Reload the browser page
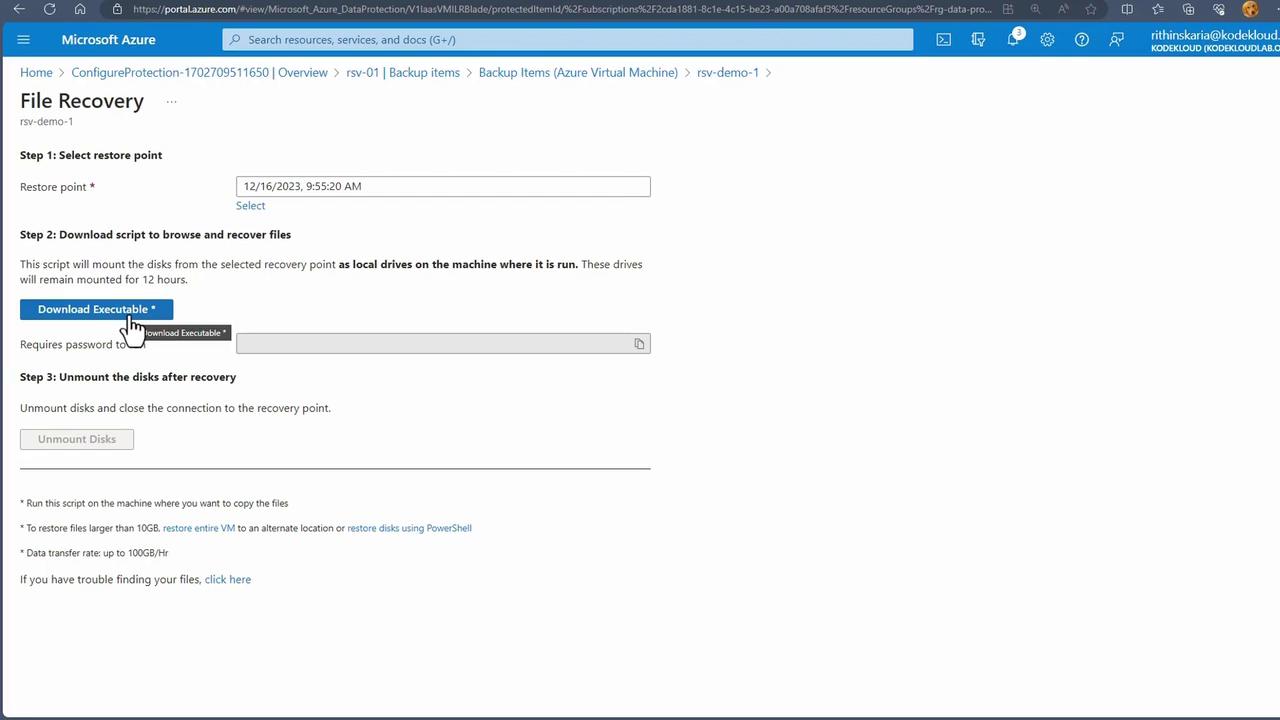Screen dimensions: 1280x720 50,9
